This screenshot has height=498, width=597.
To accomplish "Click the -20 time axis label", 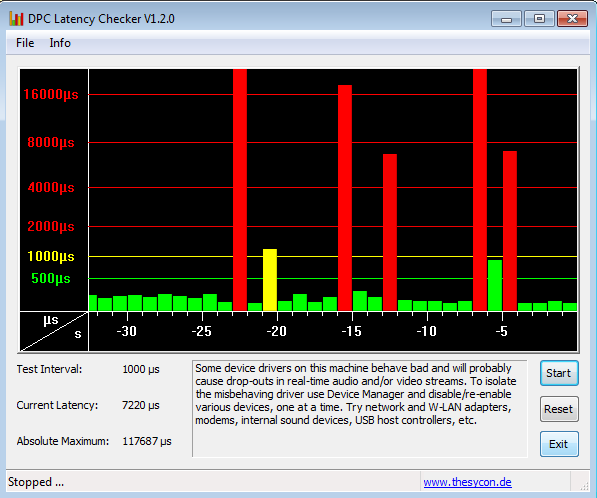I will 276,331.
